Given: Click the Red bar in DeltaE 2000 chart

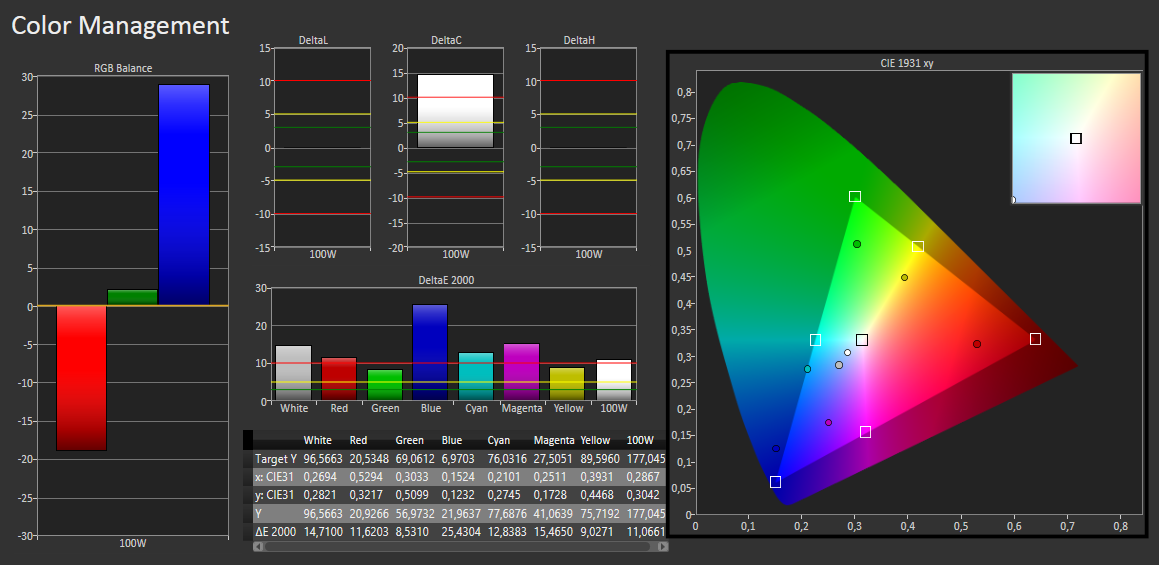Looking at the screenshot, I should [x=339, y=379].
